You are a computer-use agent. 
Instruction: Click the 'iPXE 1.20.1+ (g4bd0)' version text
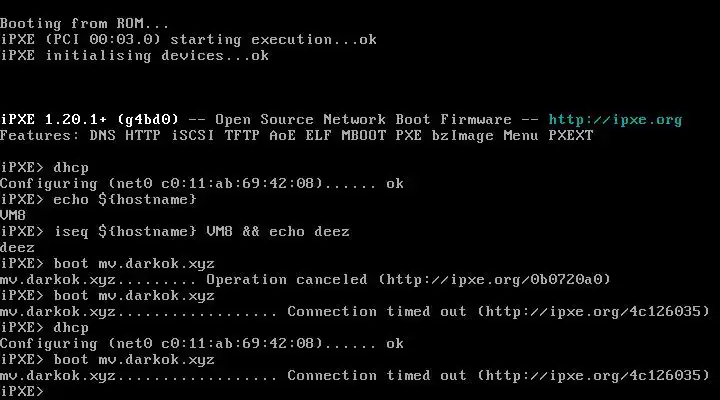(x=89, y=120)
